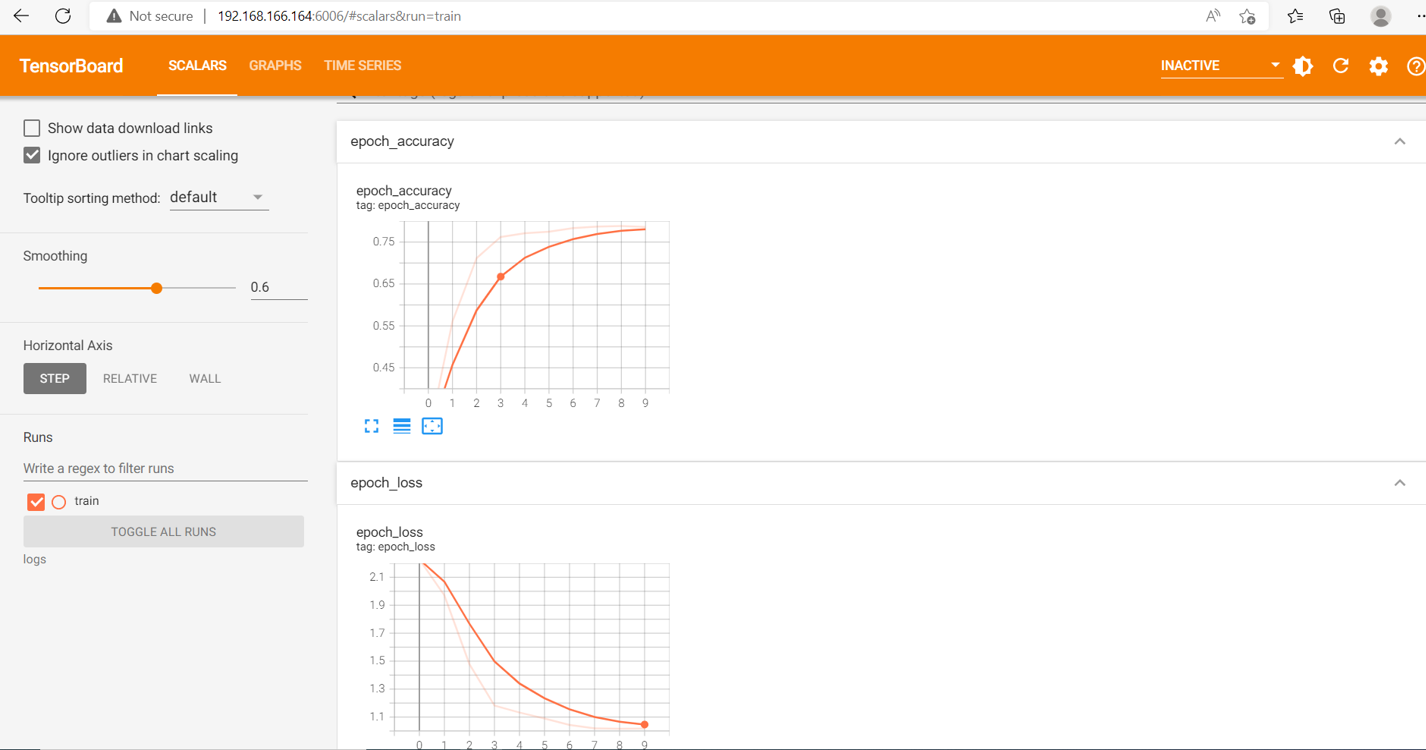Image resolution: width=1426 pixels, height=750 pixels.
Task: Expand the epoch_accuracy chart to full size
Action: 371,425
